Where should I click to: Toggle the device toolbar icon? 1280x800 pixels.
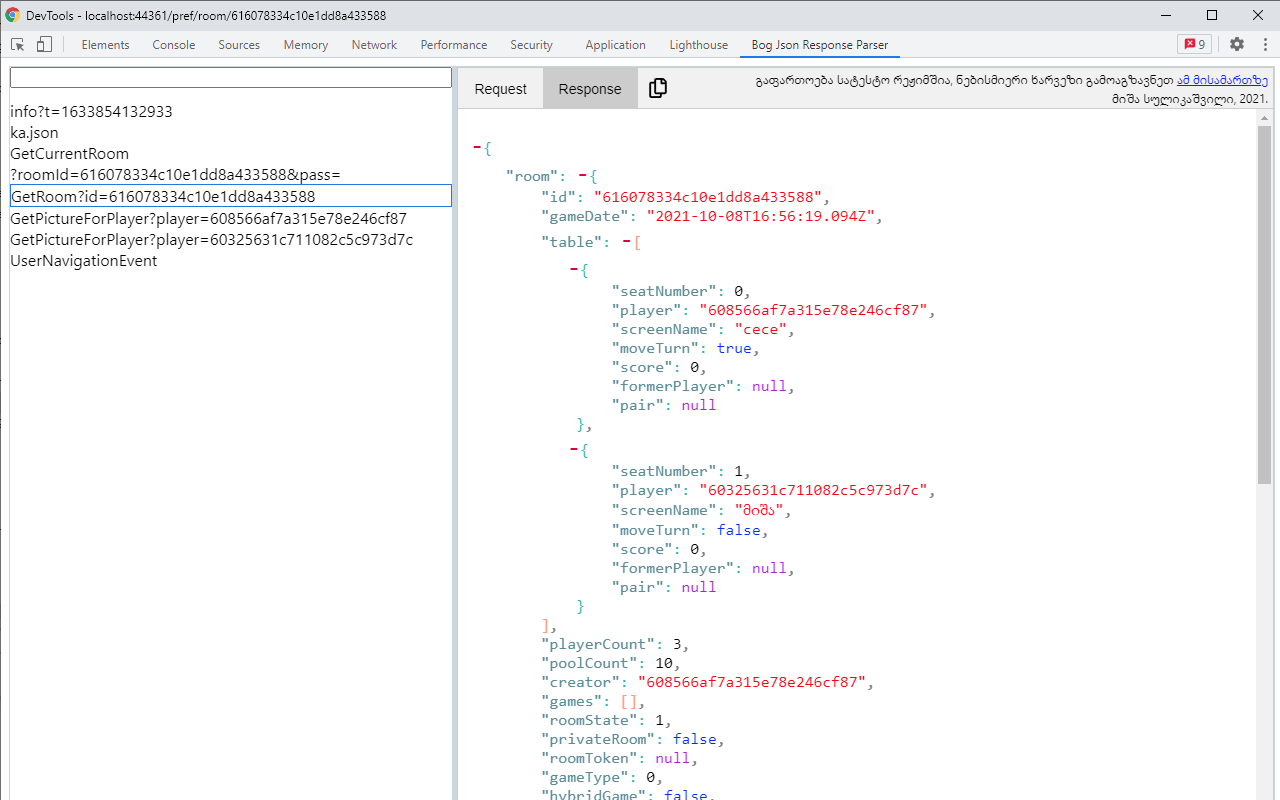click(x=42, y=44)
